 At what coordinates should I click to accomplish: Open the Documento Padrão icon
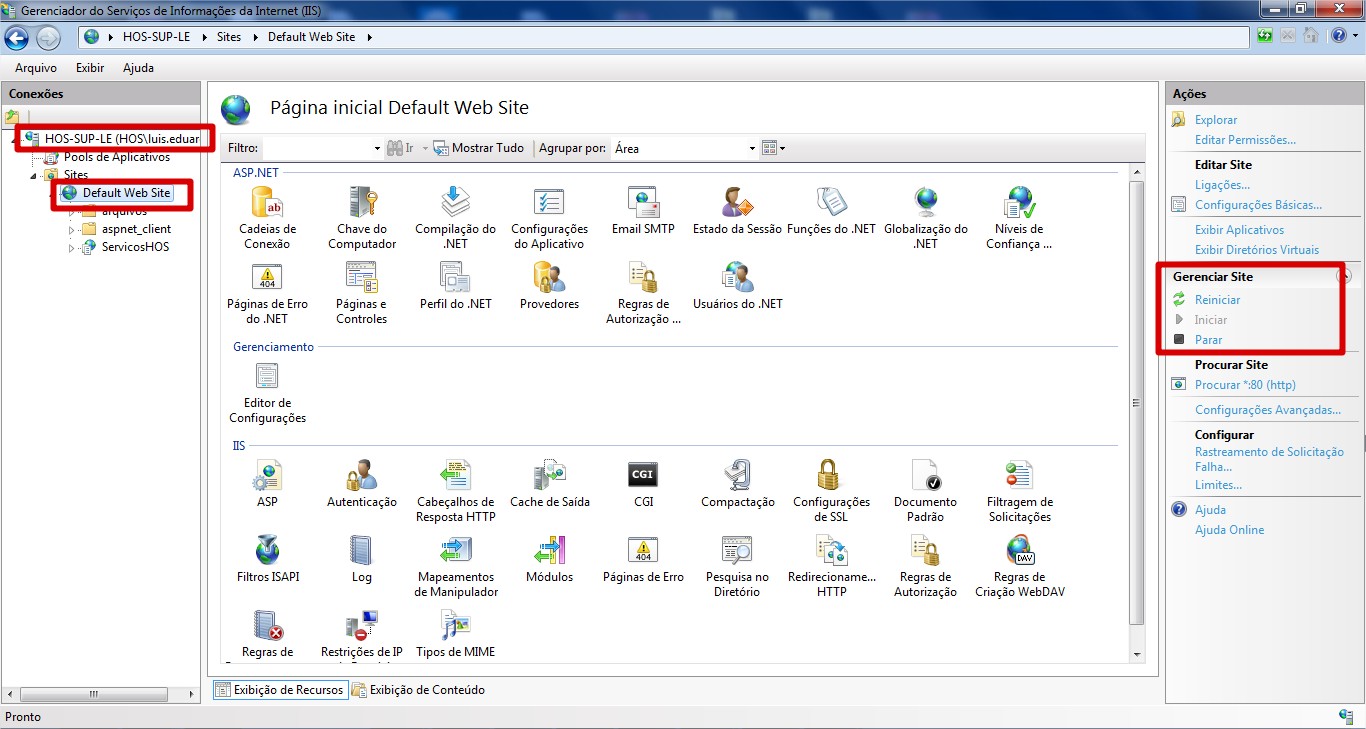pos(925,476)
